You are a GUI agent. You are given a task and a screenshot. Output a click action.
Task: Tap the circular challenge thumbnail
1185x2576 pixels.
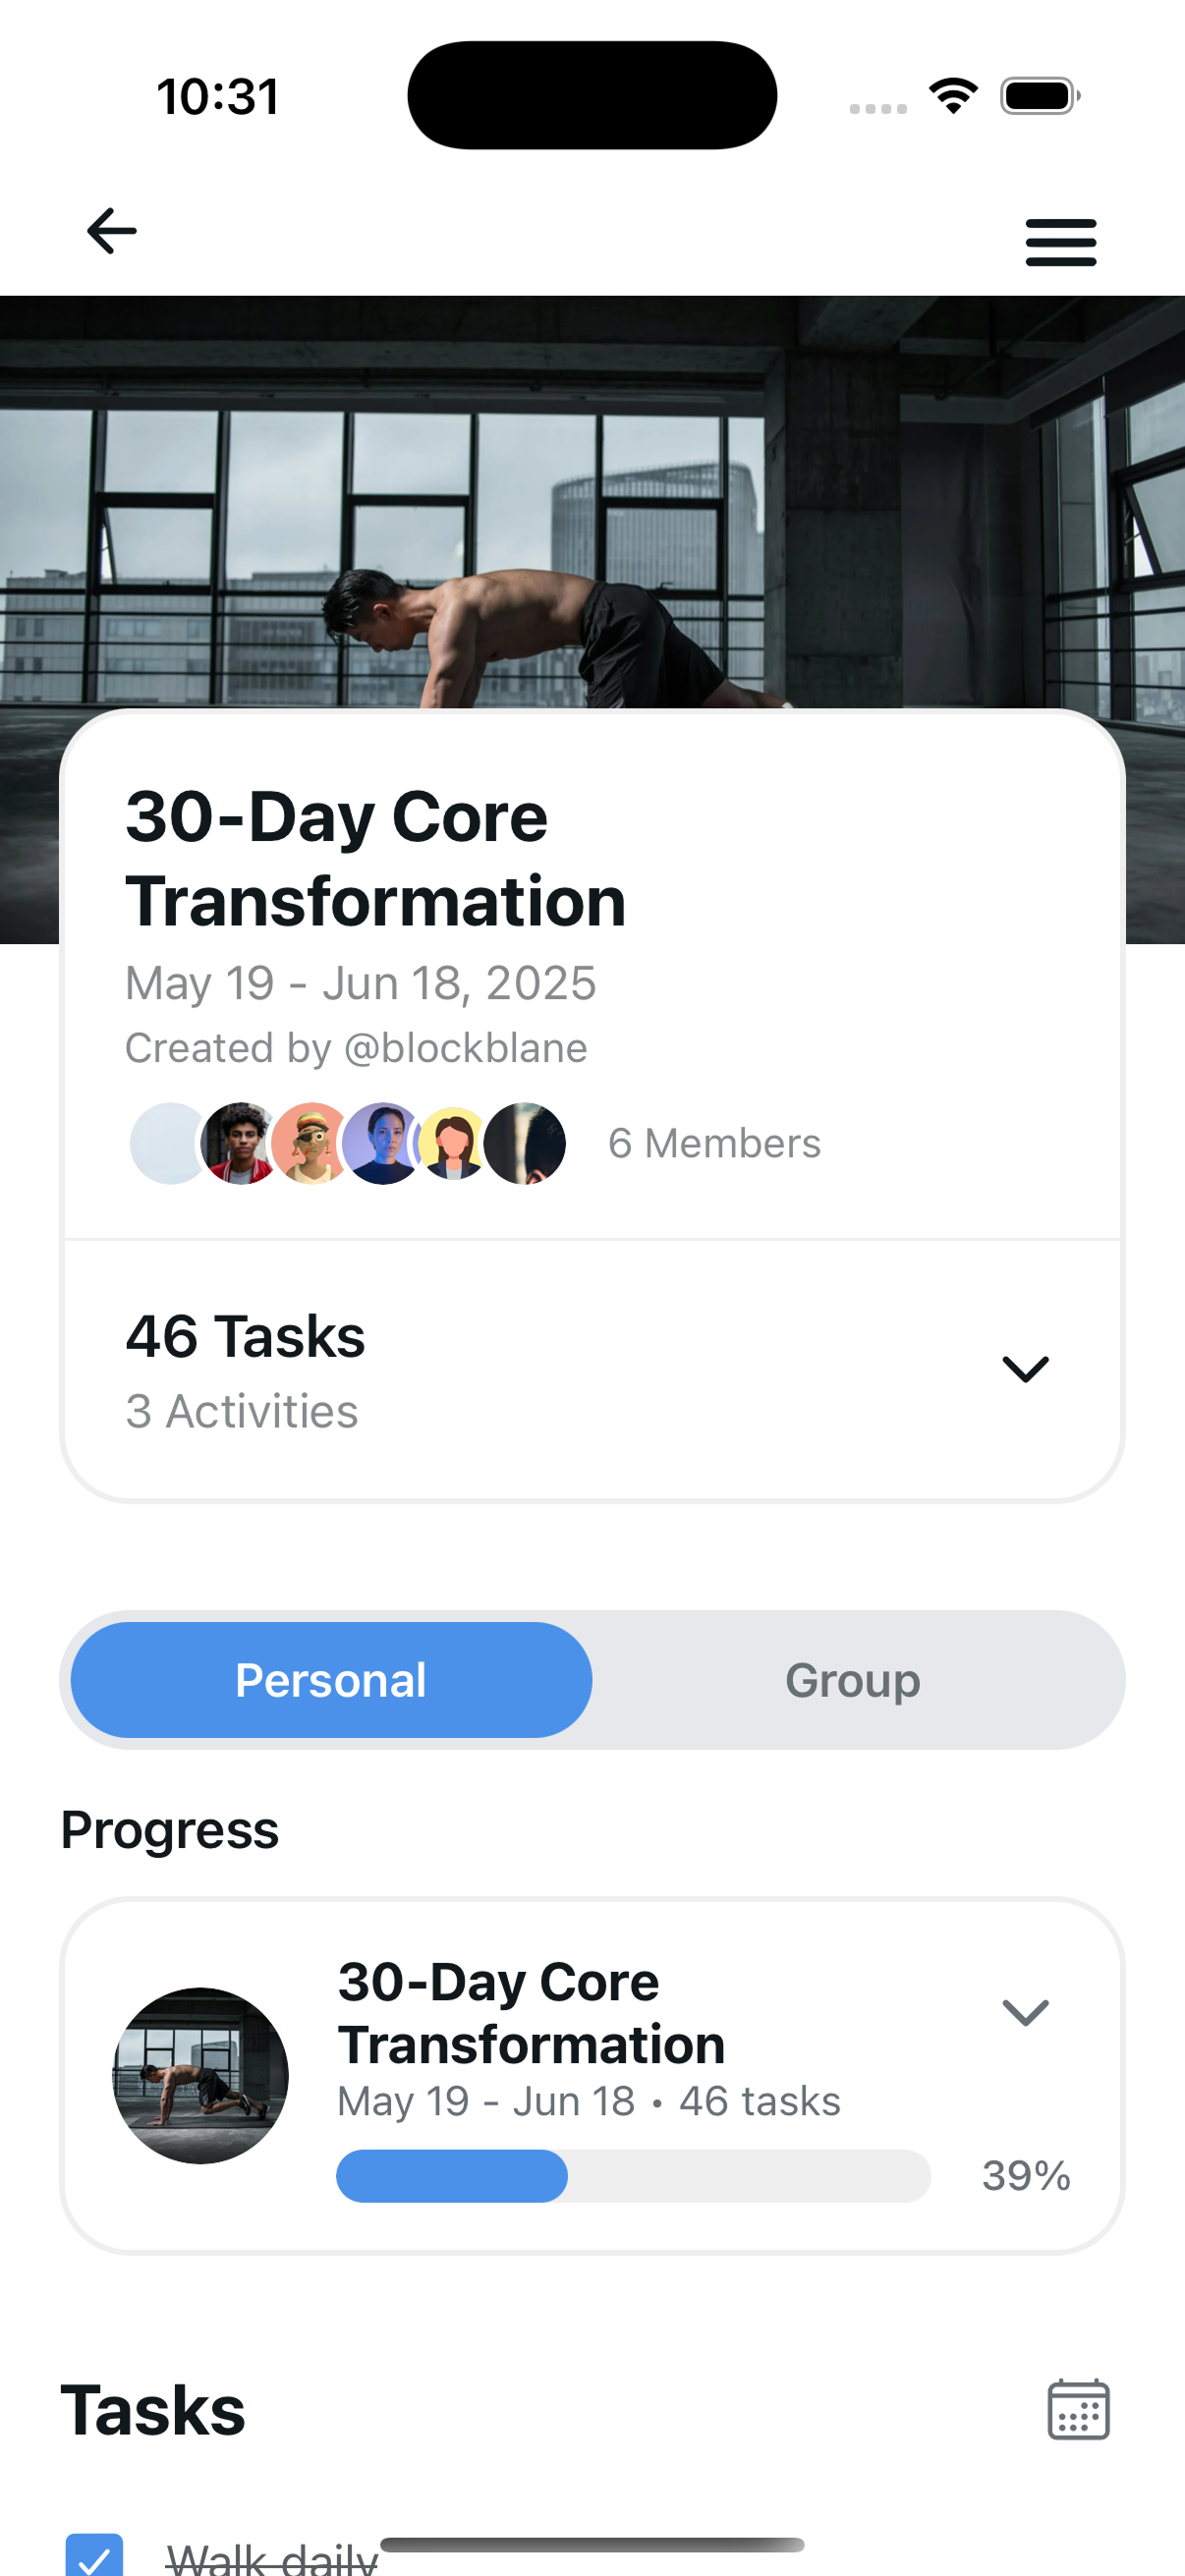point(200,2076)
